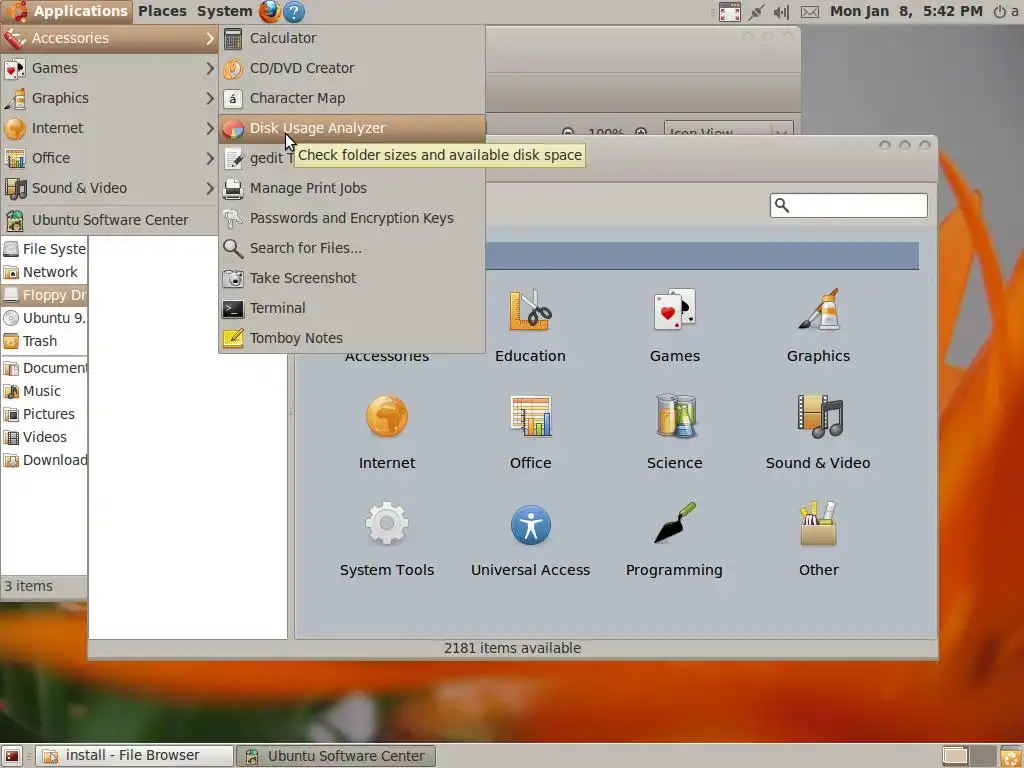1024x768 pixels.
Task: Start Take Screenshot tool
Action: [352, 279]
